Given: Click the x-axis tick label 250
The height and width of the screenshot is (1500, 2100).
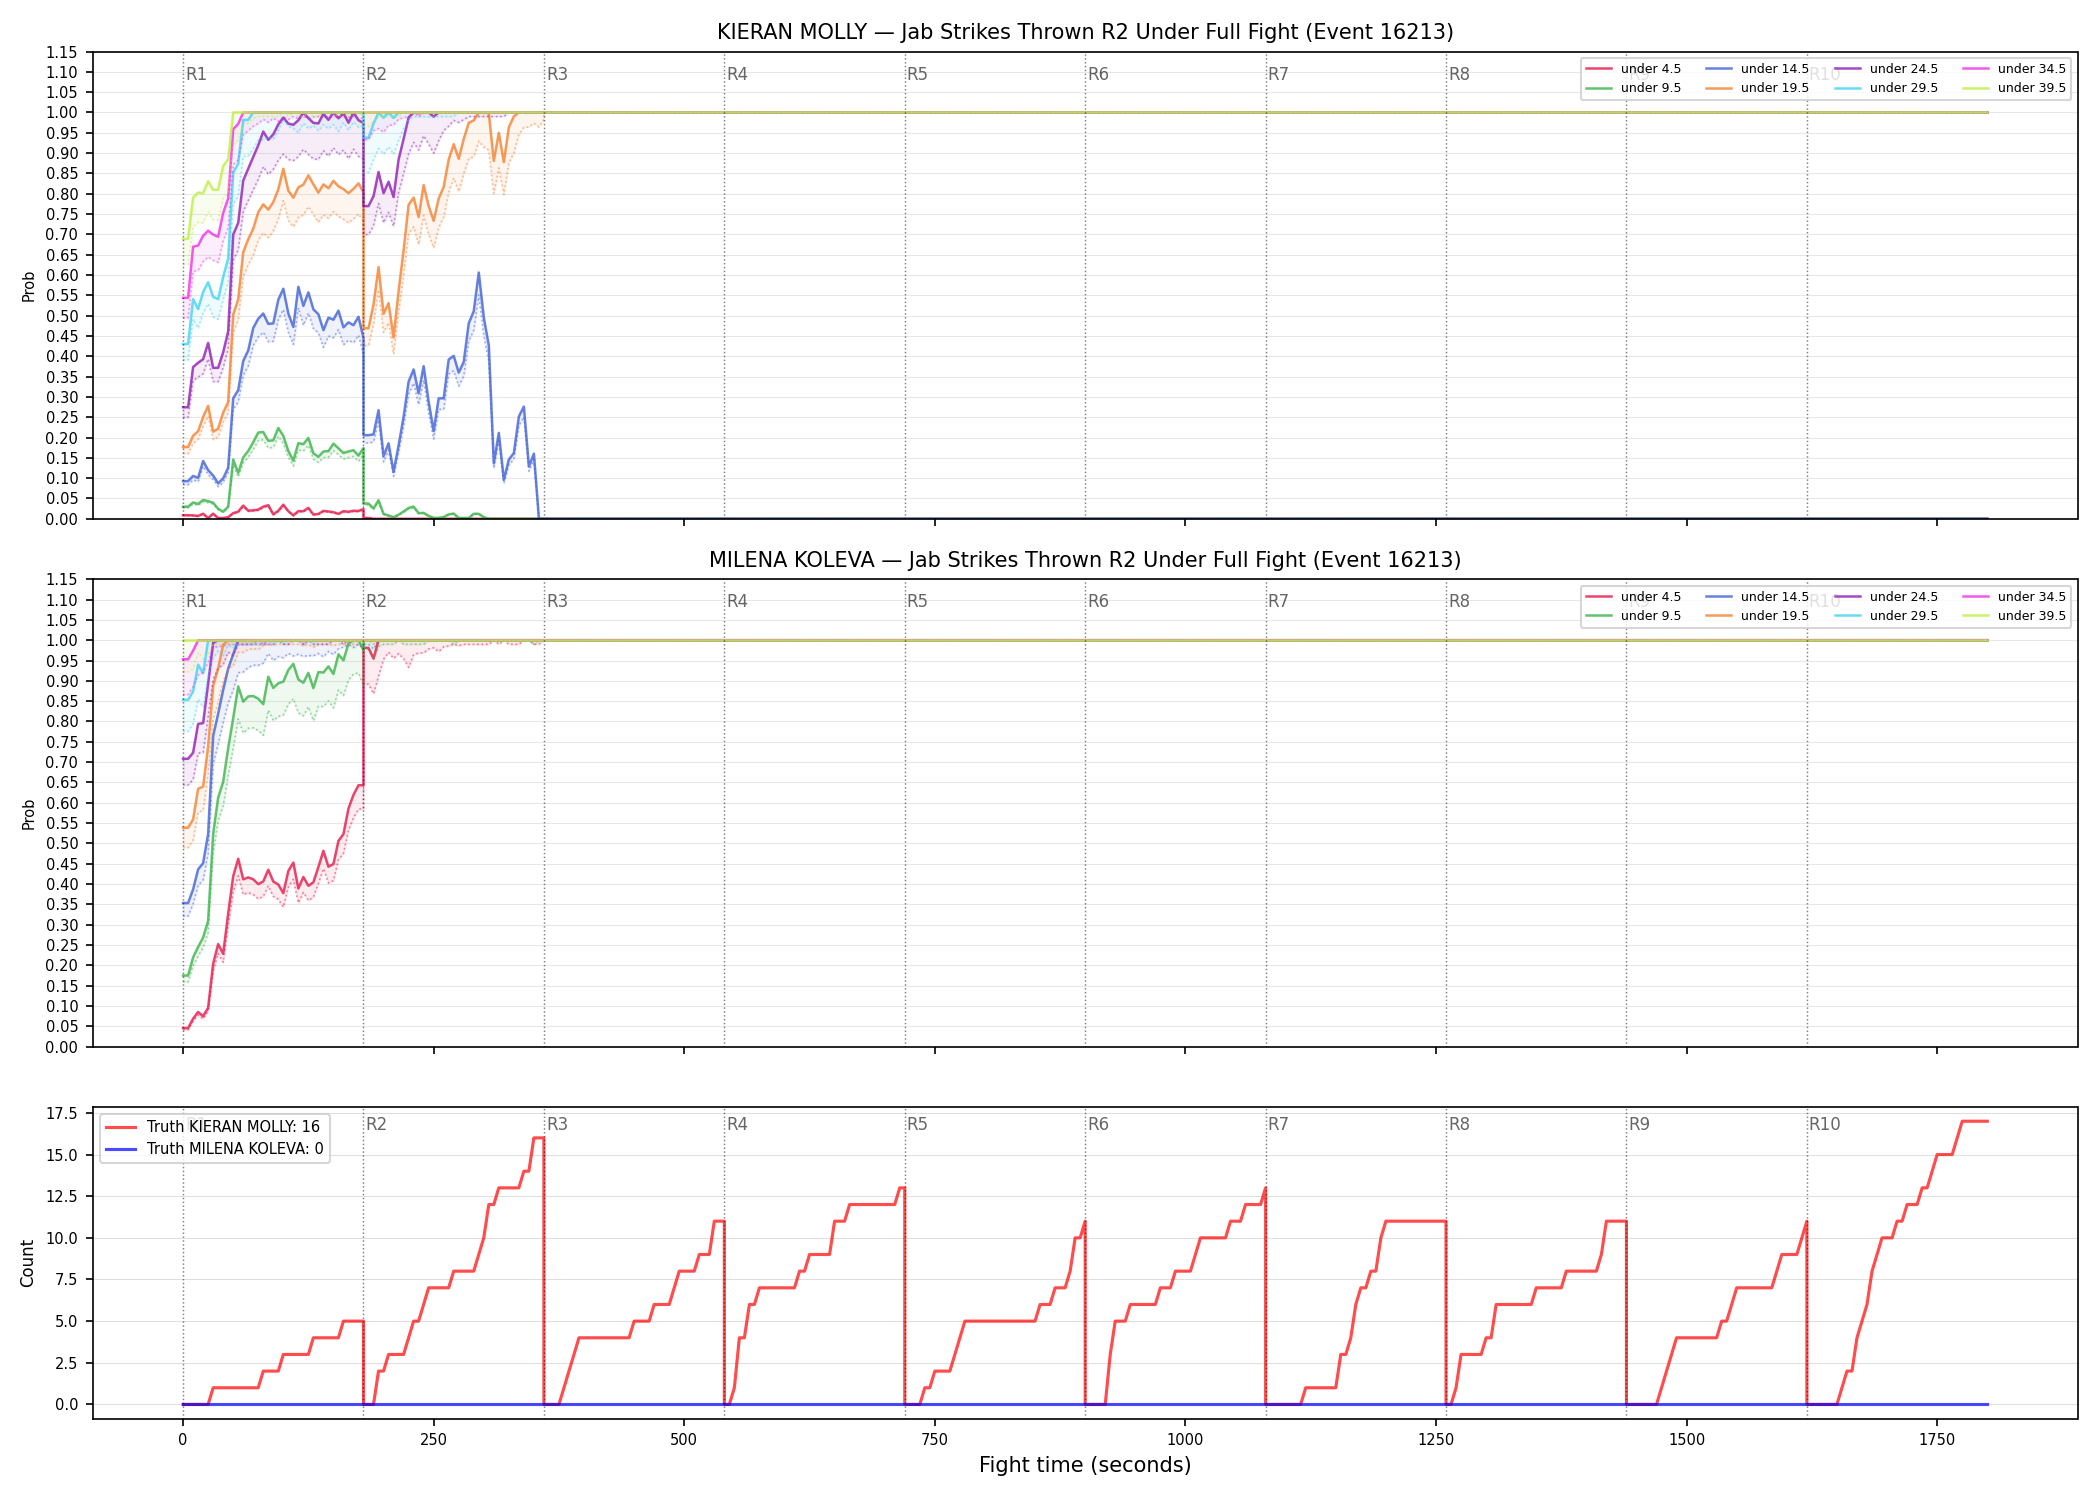Looking at the screenshot, I should point(433,1441).
